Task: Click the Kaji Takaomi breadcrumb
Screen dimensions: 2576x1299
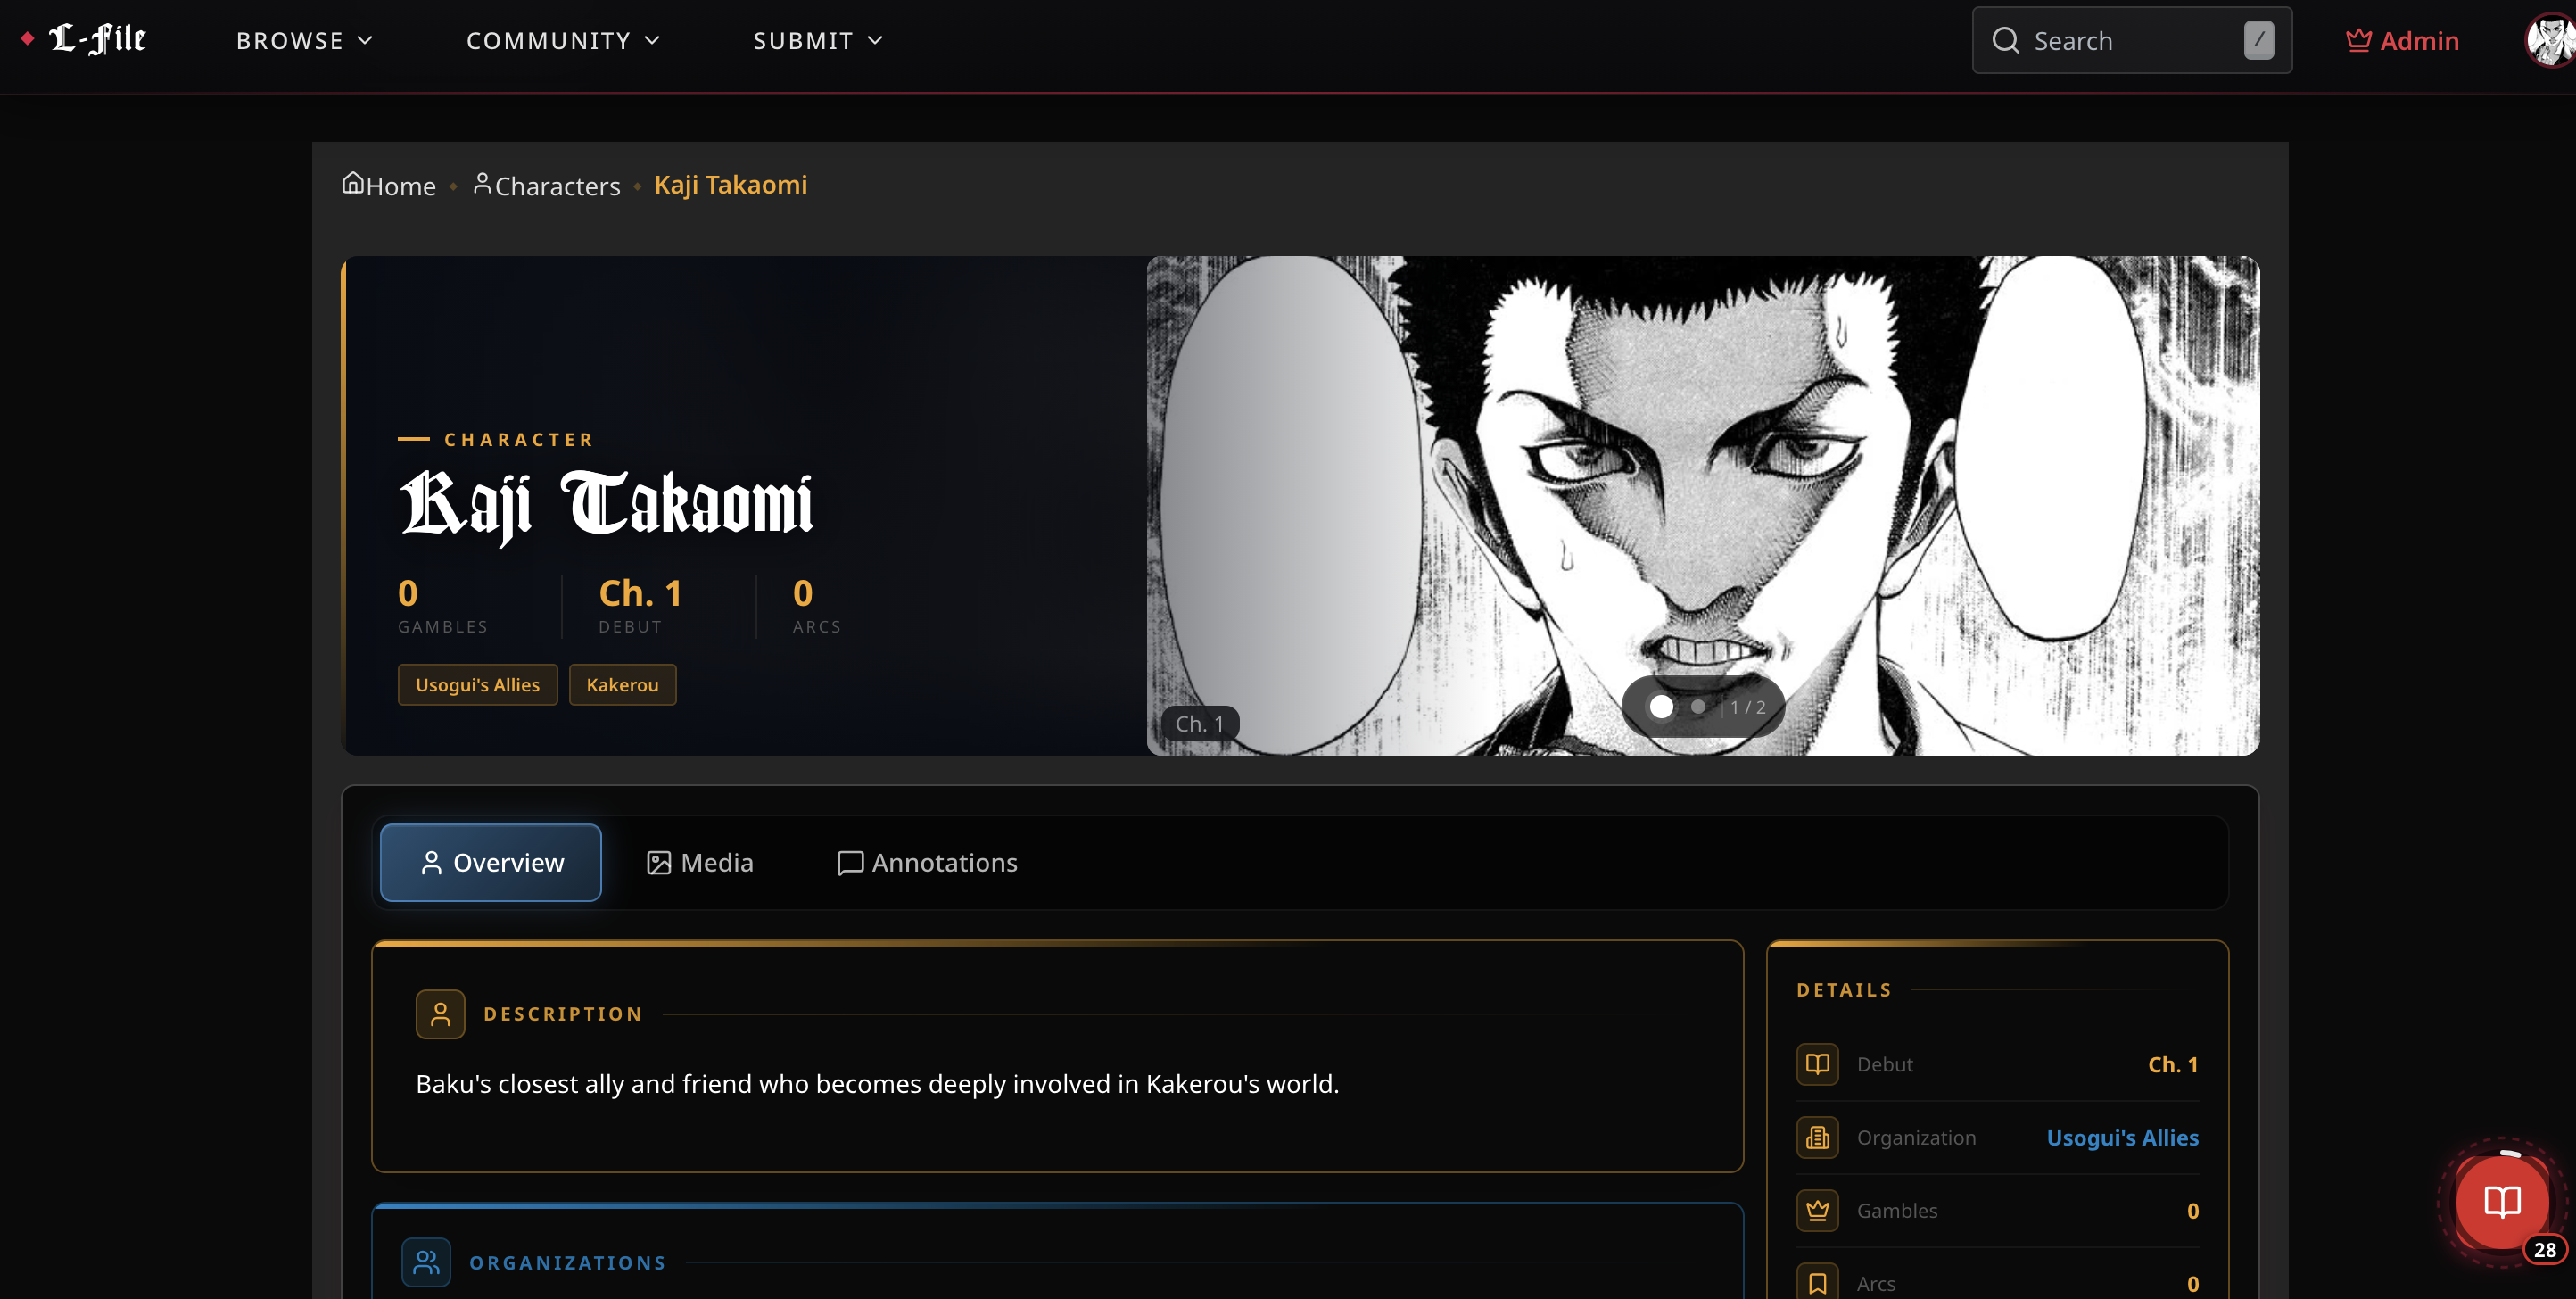Action: 730,185
